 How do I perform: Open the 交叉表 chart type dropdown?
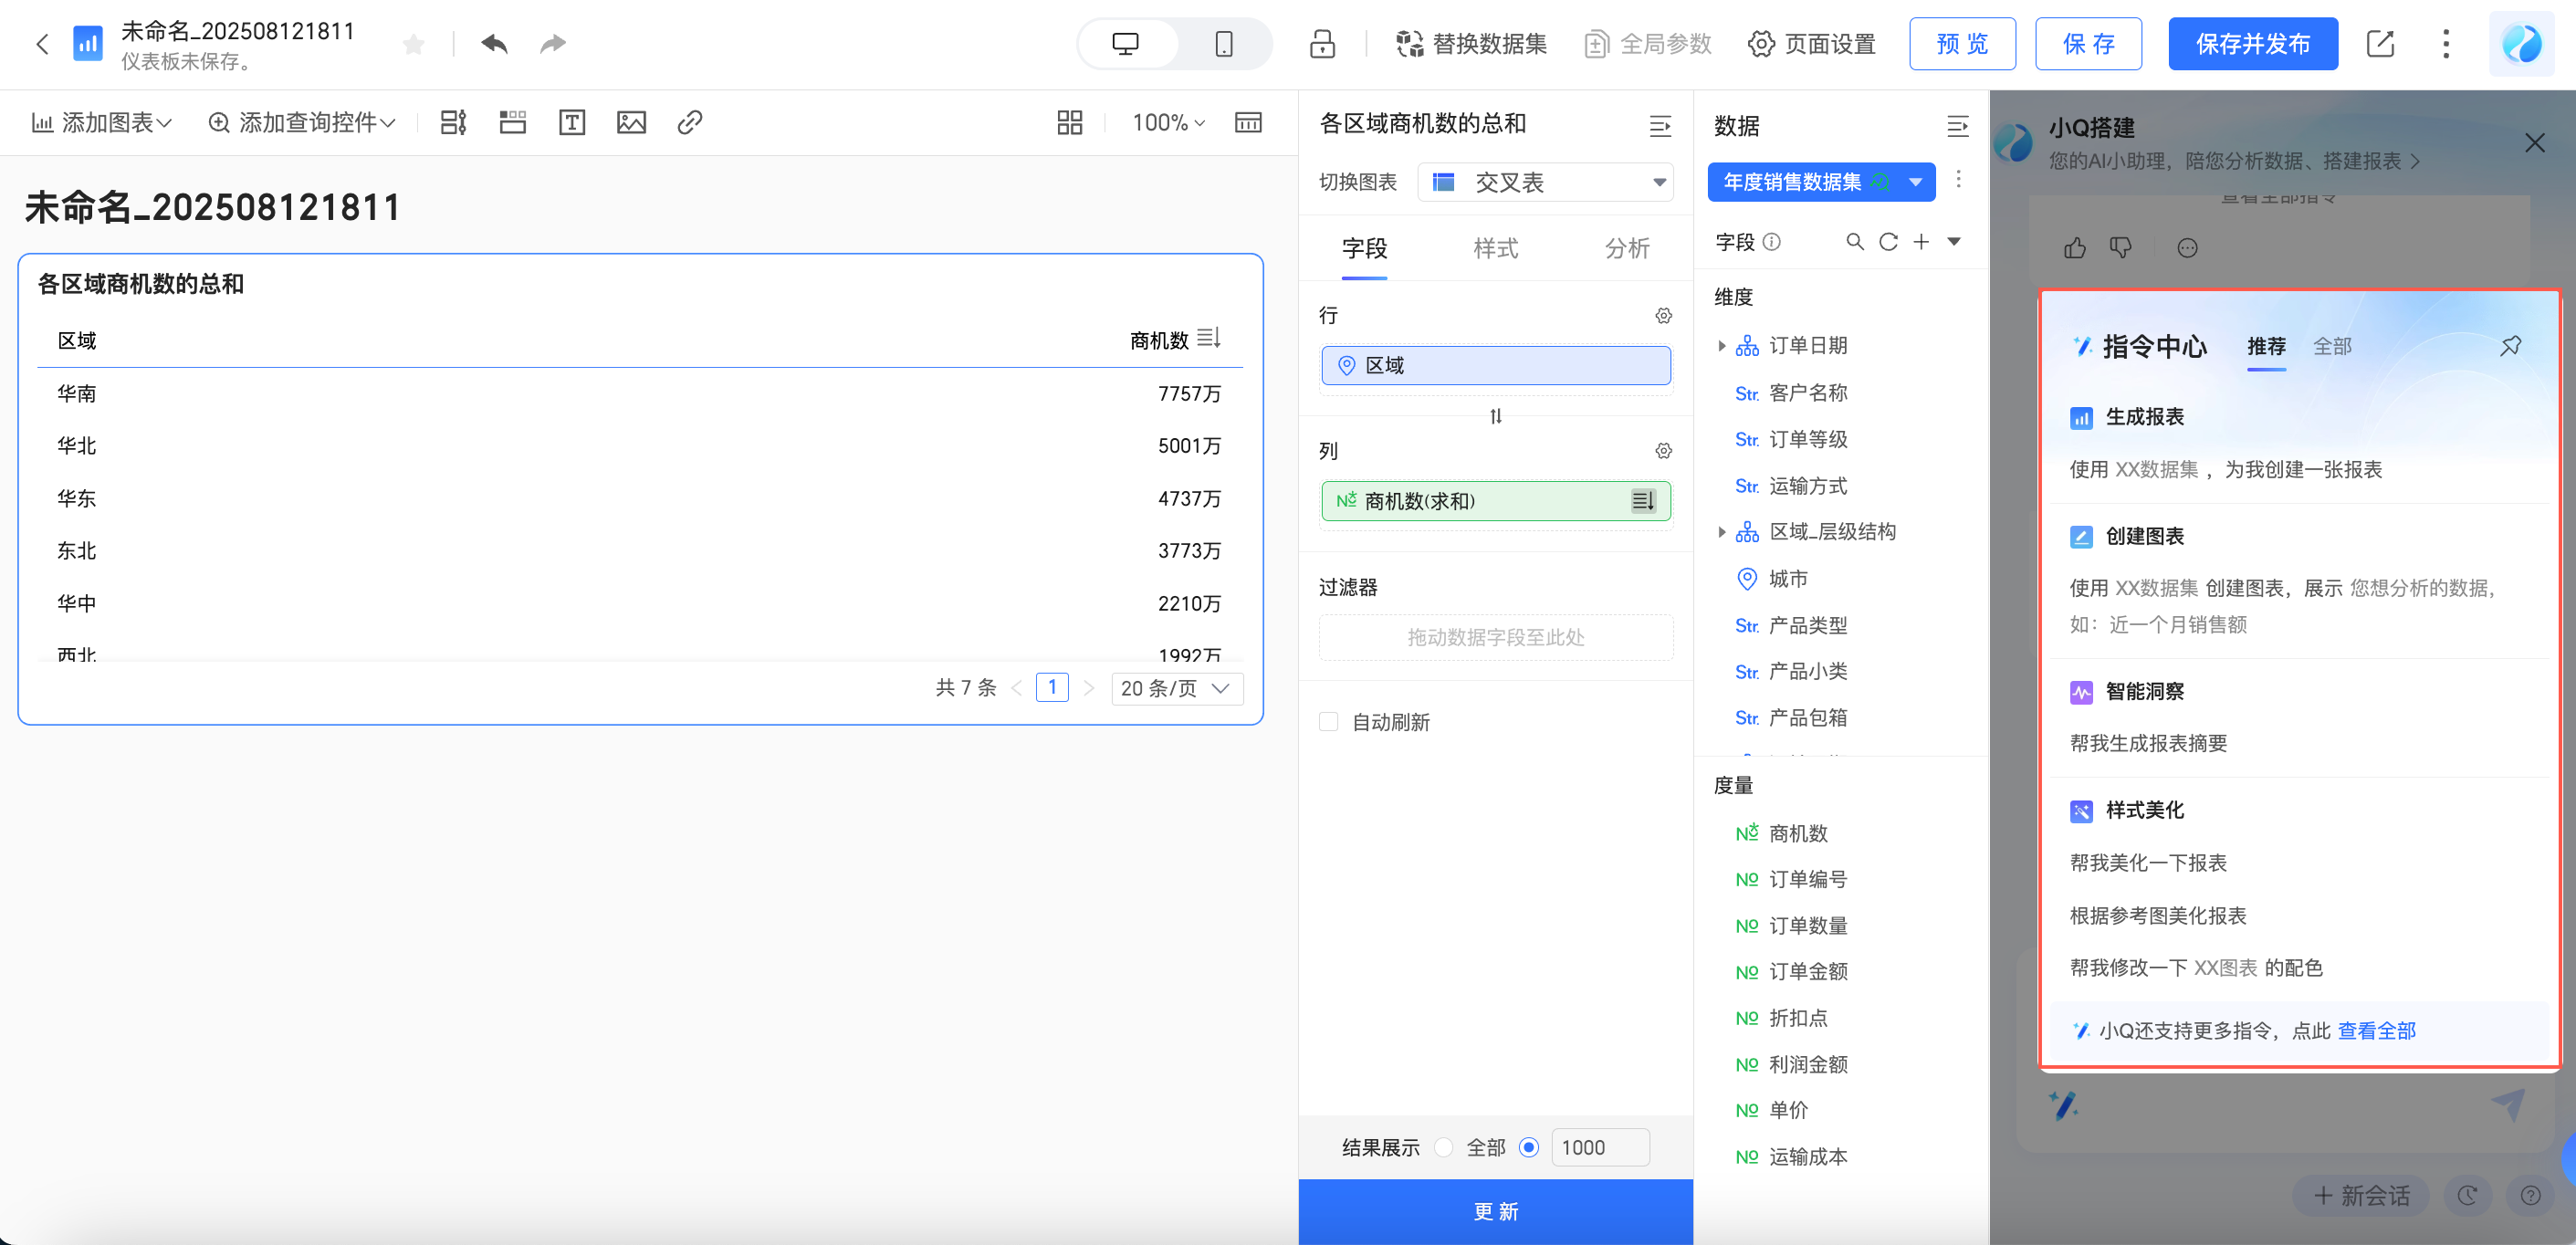(x=1545, y=182)
